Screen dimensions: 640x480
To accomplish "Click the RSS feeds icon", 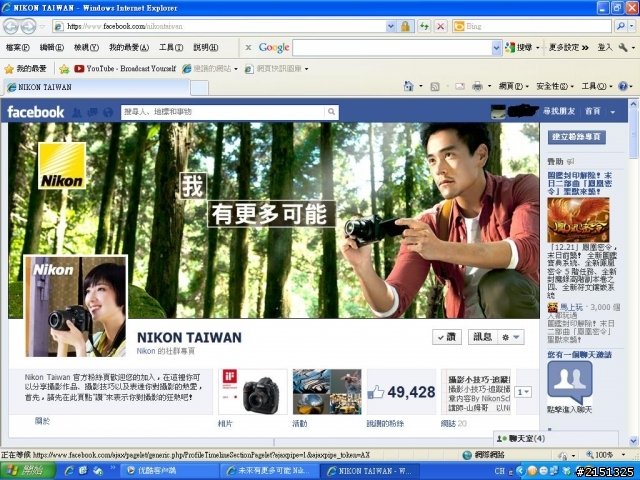I will 435,86.
